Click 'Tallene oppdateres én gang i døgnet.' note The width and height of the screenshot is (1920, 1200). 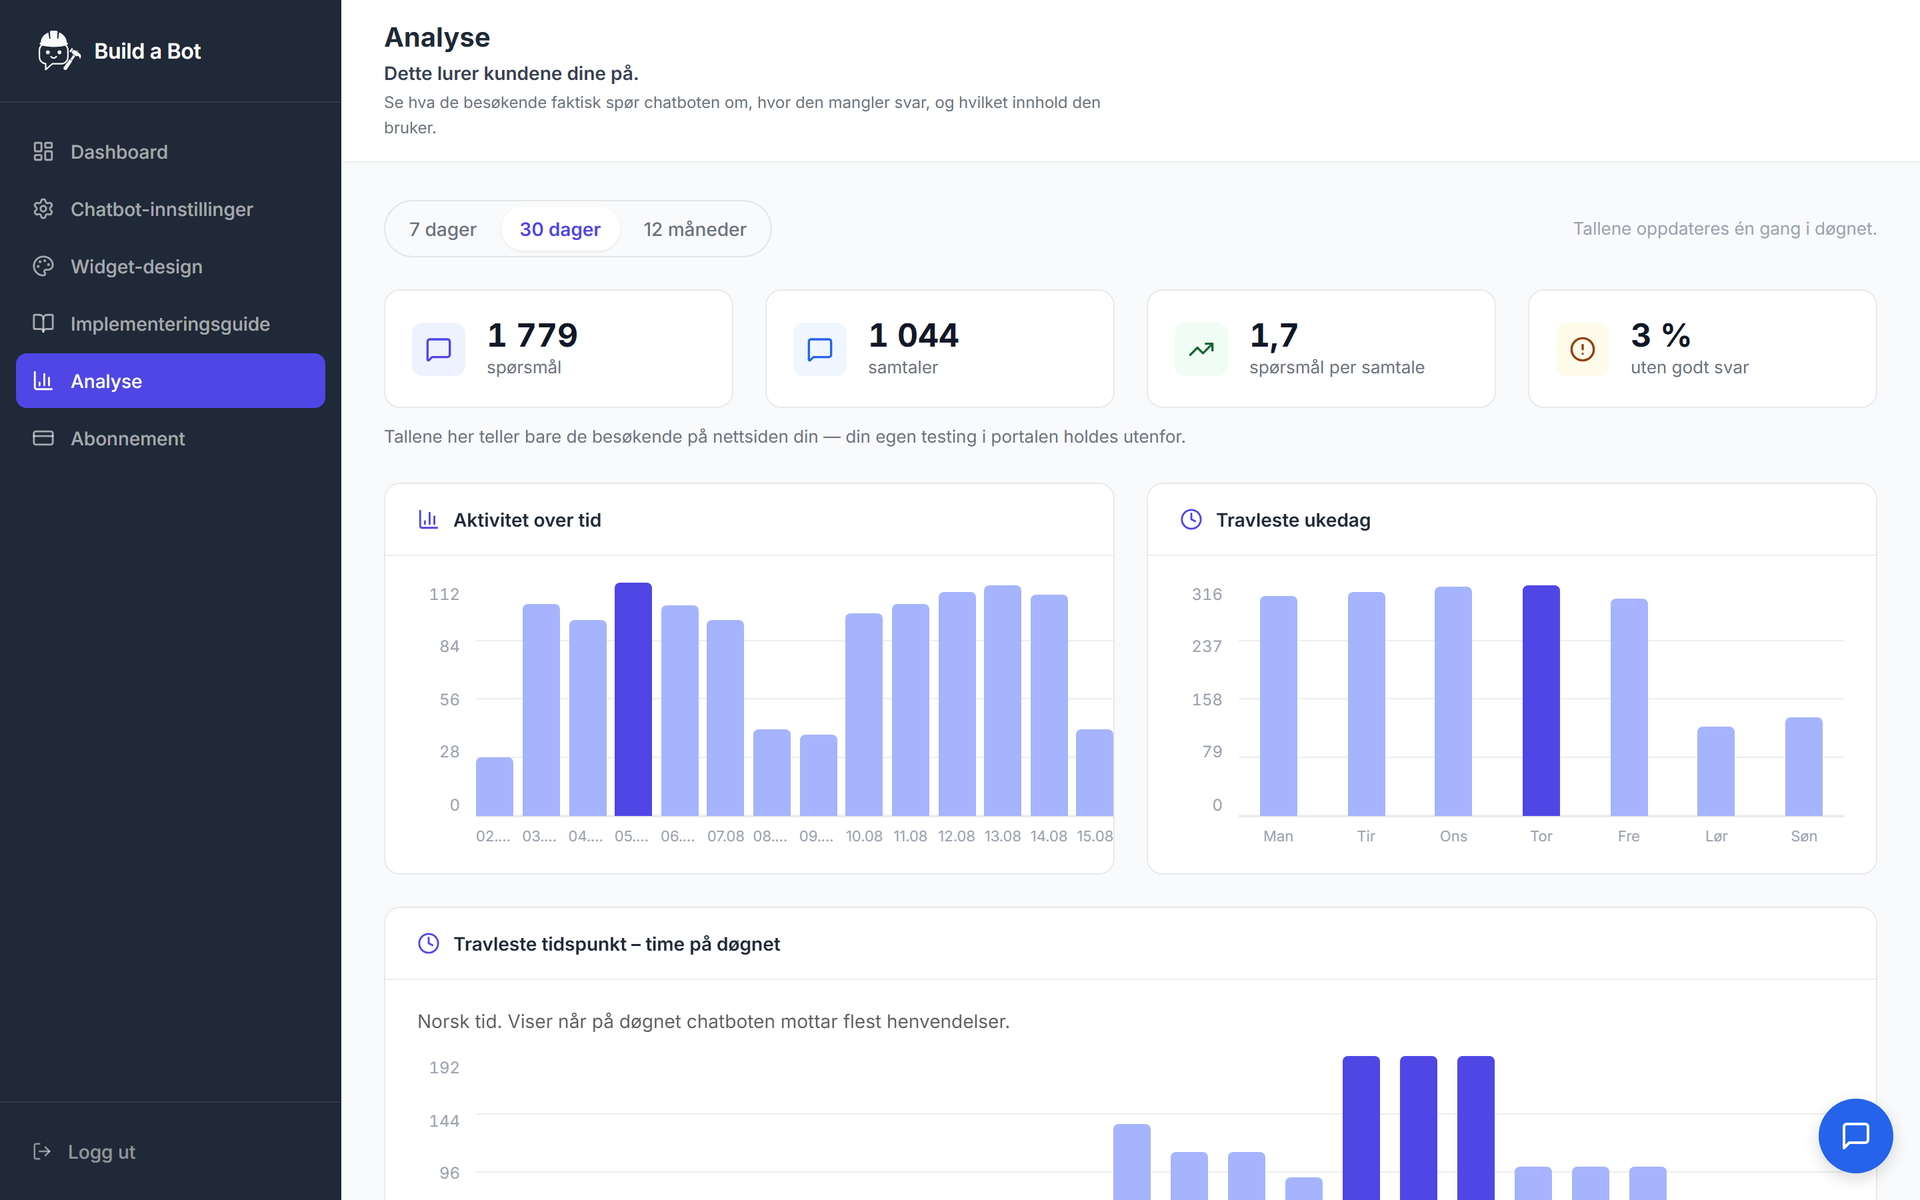click(1725, 229)
